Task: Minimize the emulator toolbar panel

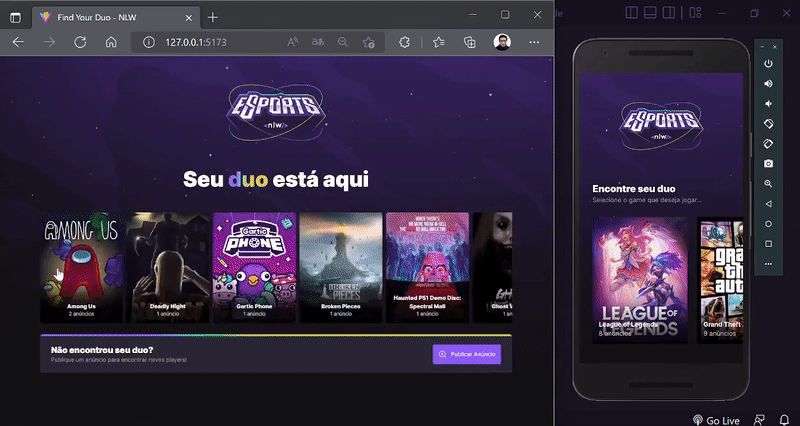Action: [x=762, y=47]
